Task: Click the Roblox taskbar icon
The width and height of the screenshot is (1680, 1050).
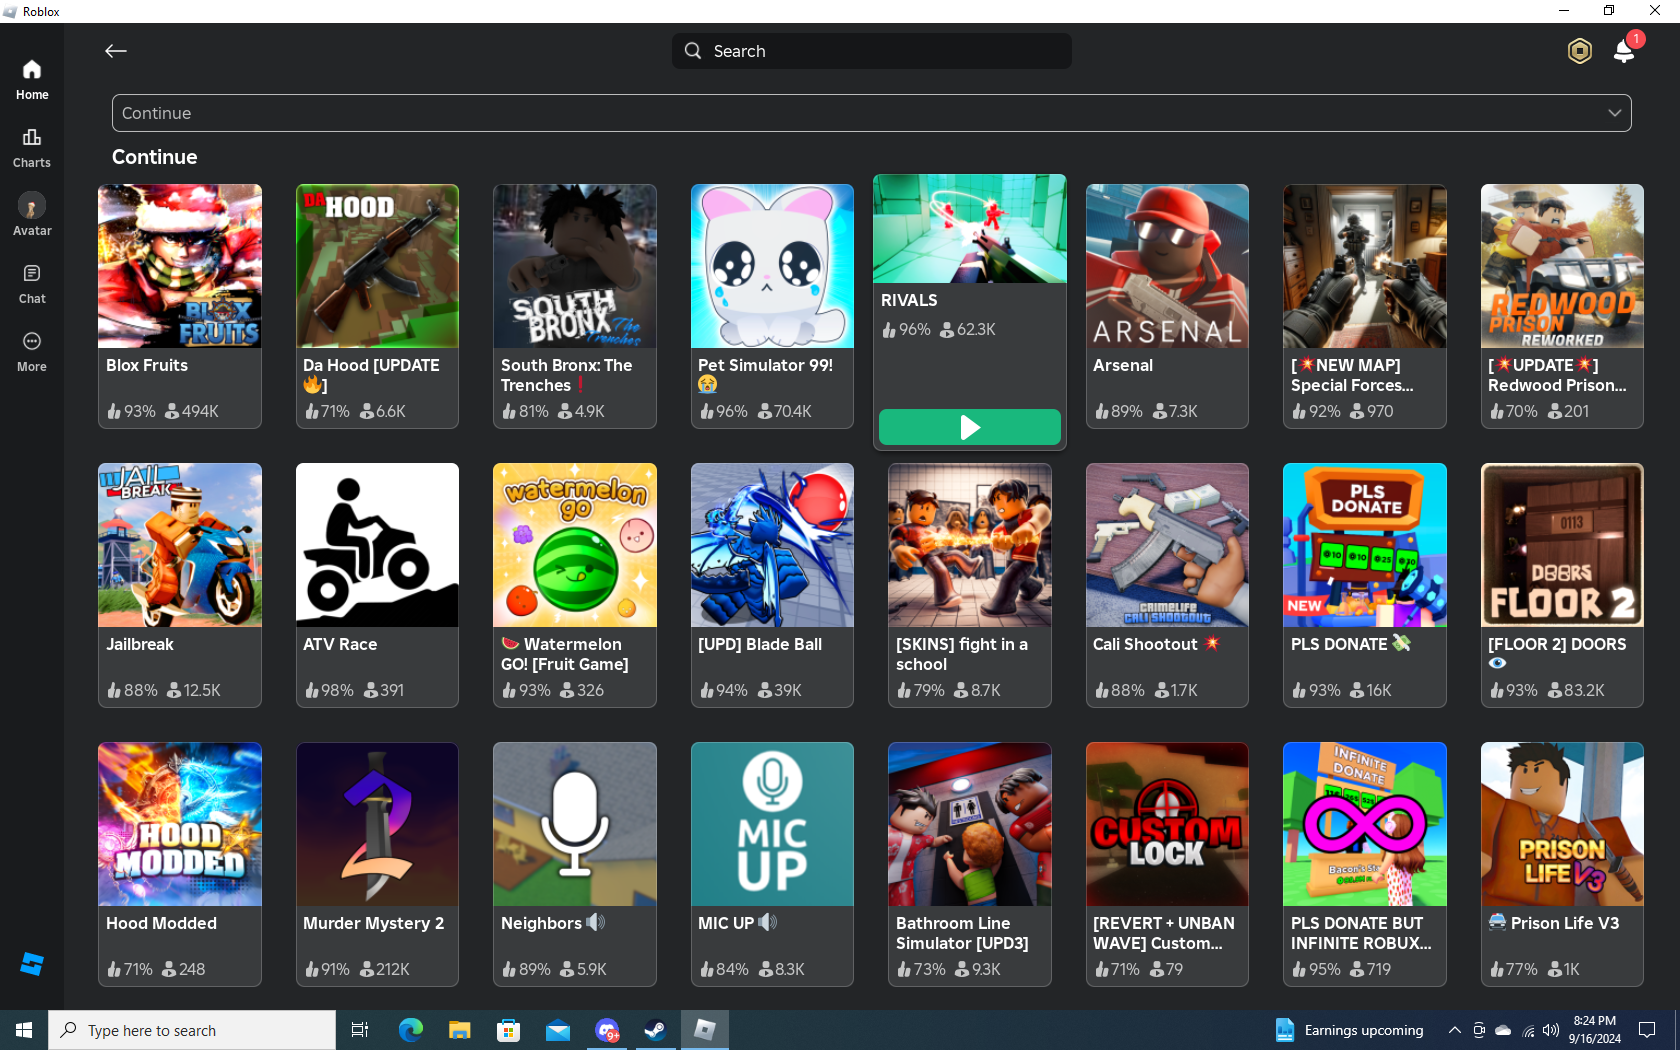Action: pyautogui.click(x=705, y=1030)
